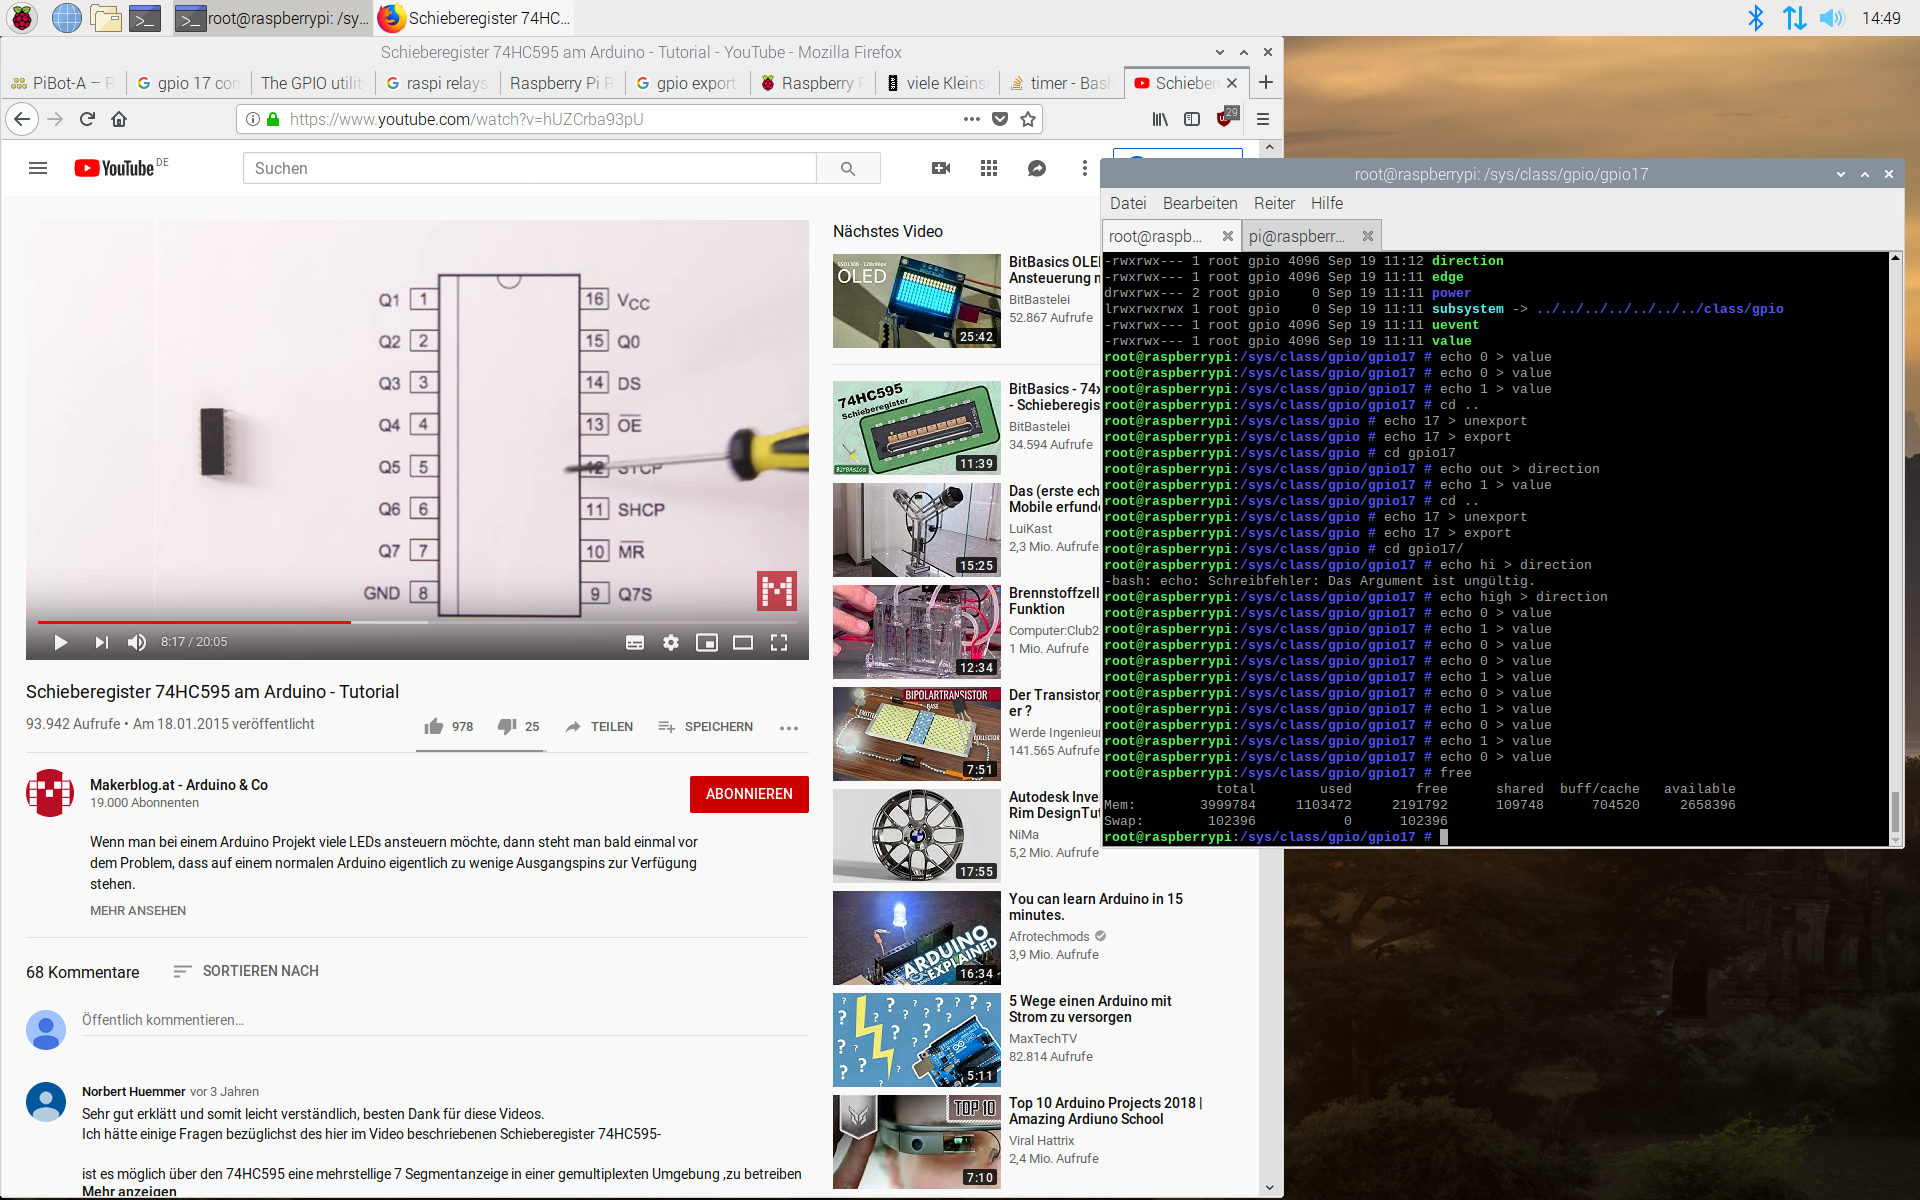Subscribe with ABONNIEREN button
Image resolution: width=1920 pixels, height=1200 pixels.
pyautogui.click(x=749, y=794)
